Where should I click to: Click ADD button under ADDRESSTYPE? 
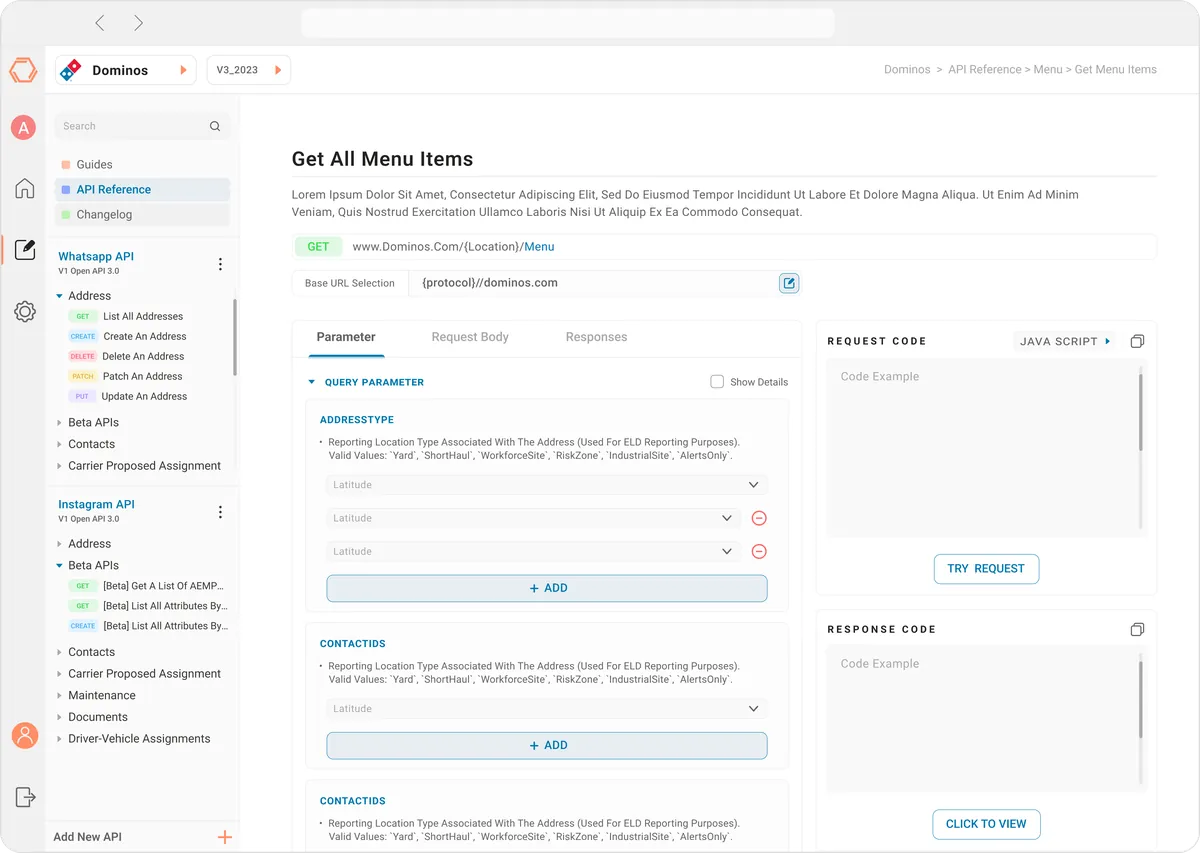pyautogui.click(x=547, y=588)
